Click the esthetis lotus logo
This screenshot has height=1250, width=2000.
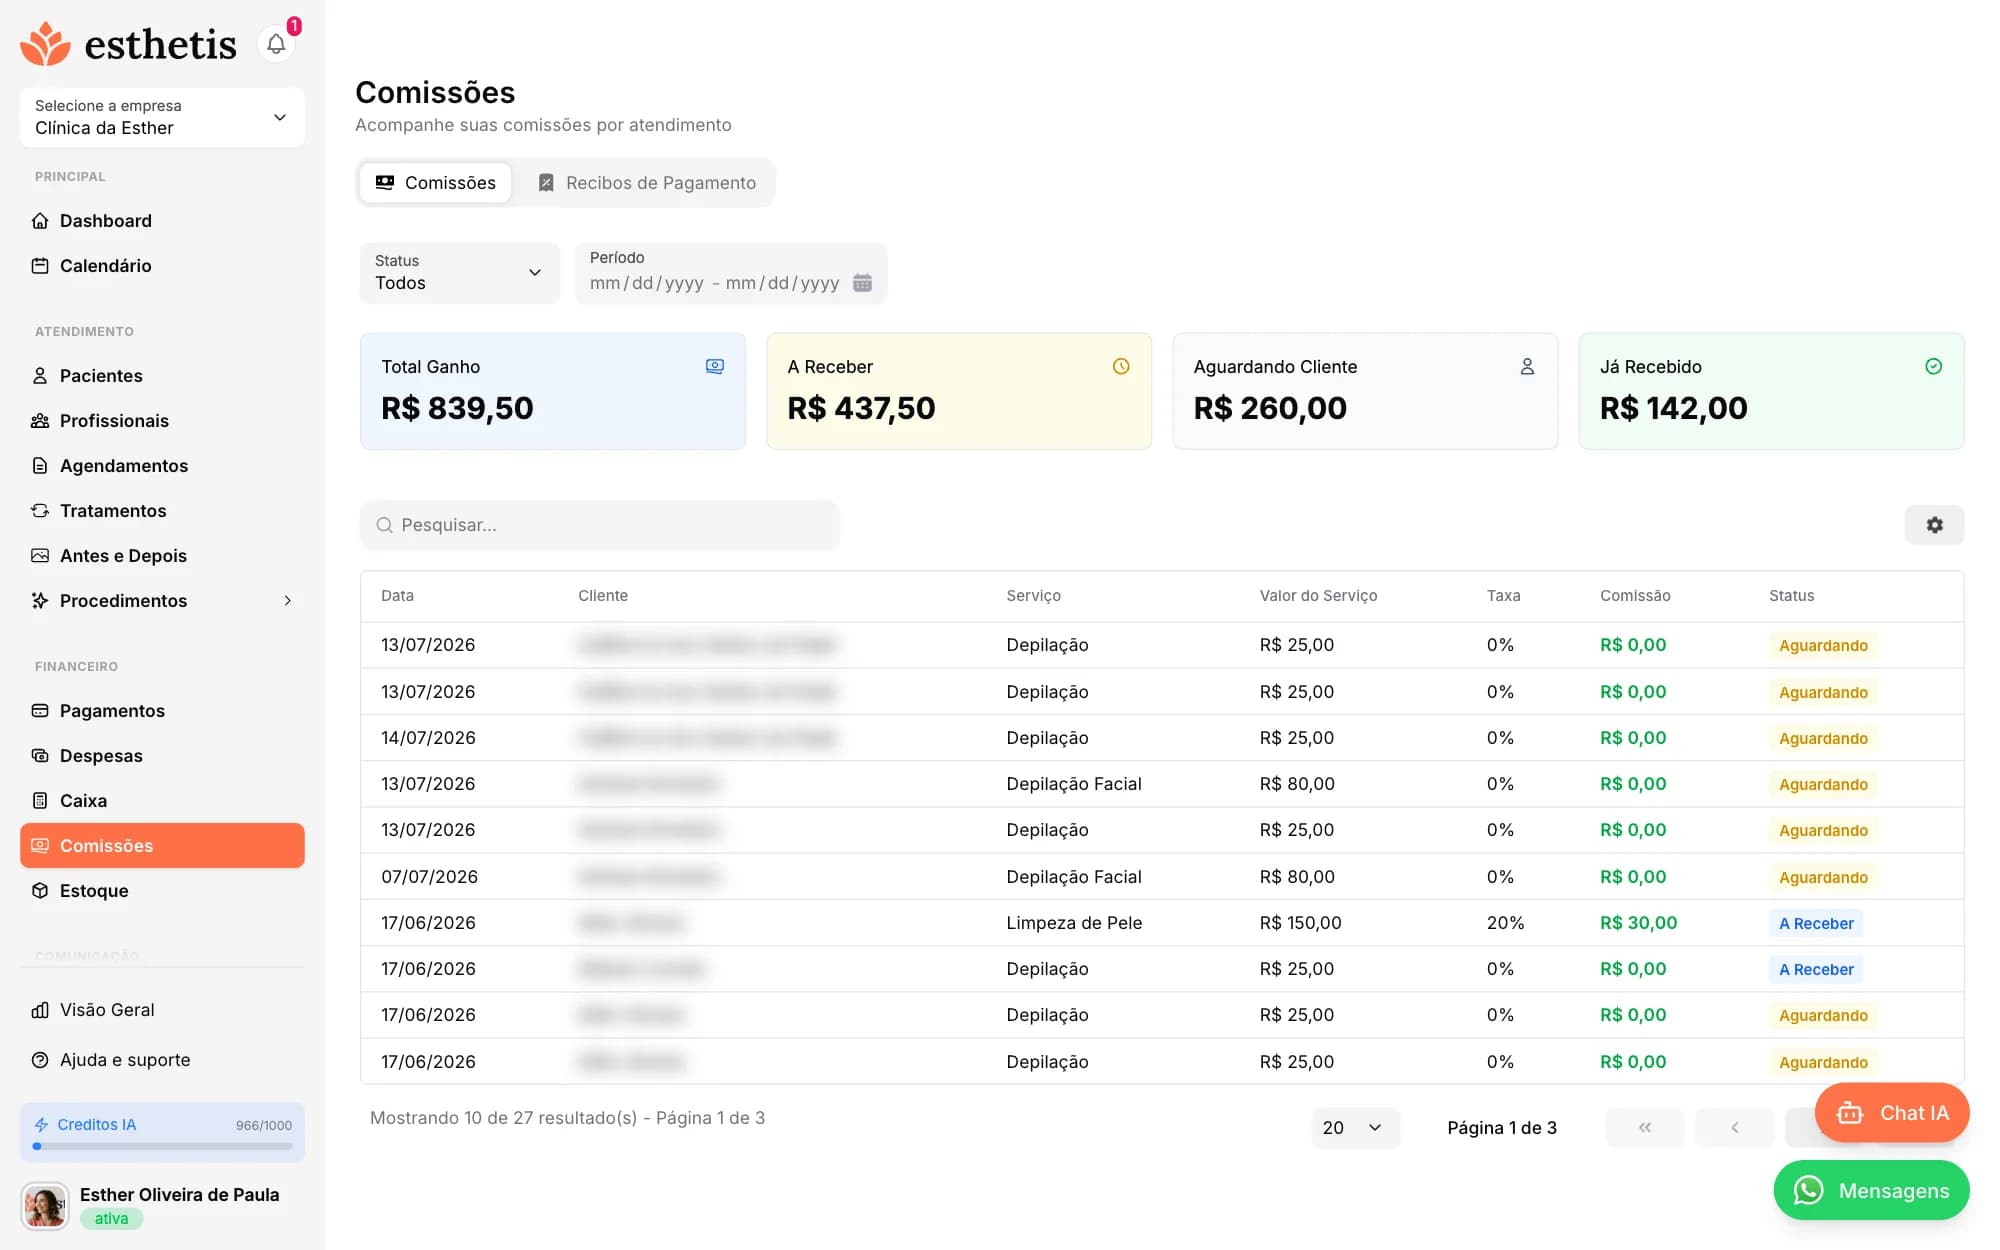tap(46, 44)
